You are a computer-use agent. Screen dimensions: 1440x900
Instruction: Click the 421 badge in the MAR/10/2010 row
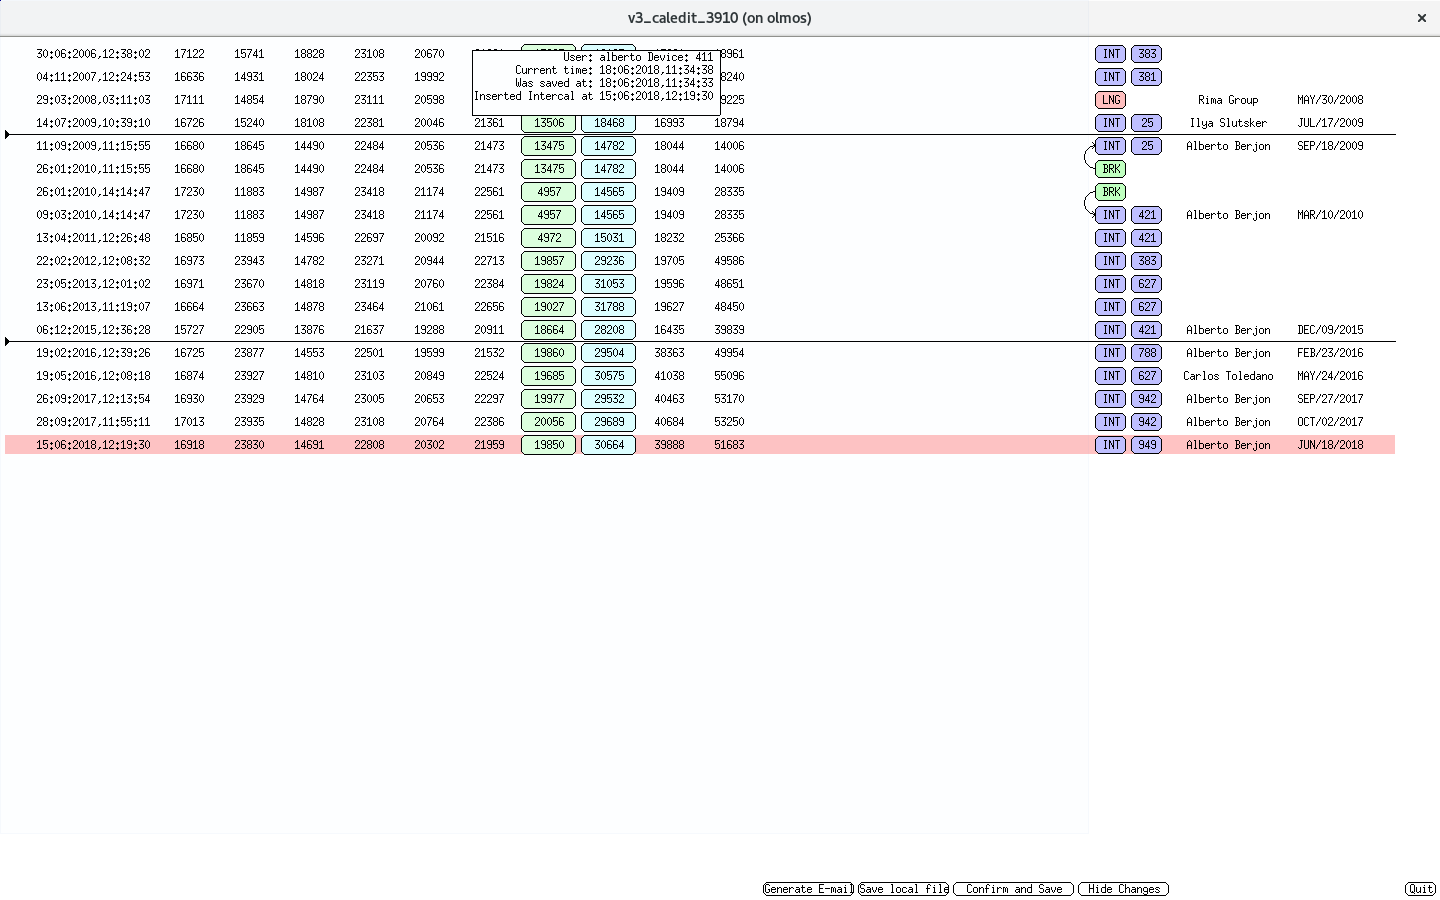tap(1146, 215)
